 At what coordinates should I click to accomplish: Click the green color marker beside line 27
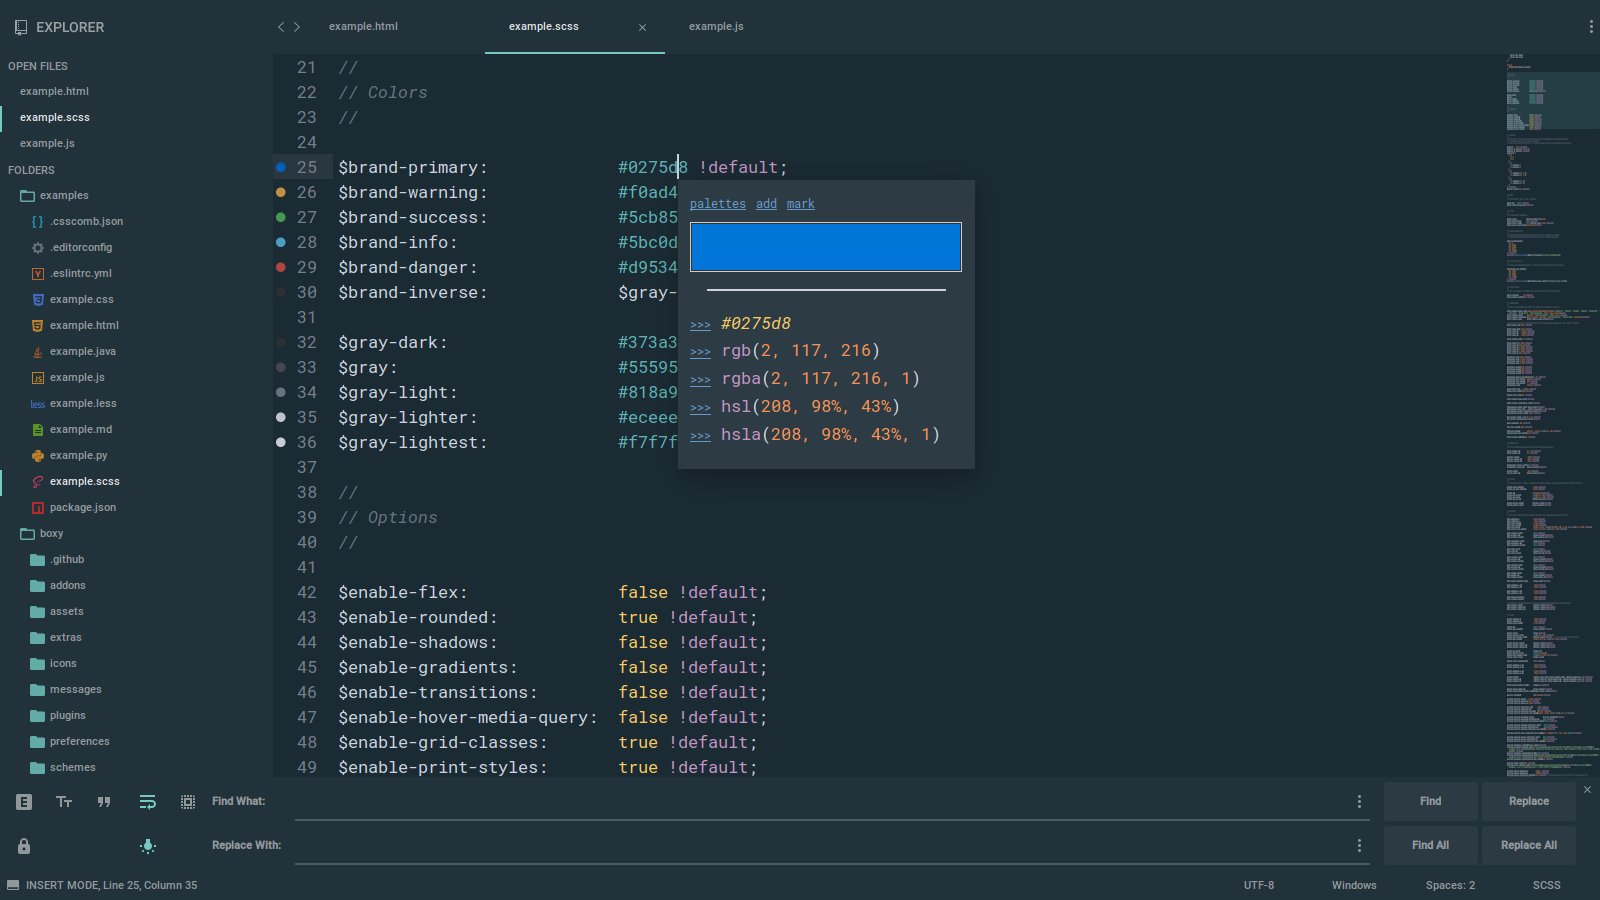[280, 217]
